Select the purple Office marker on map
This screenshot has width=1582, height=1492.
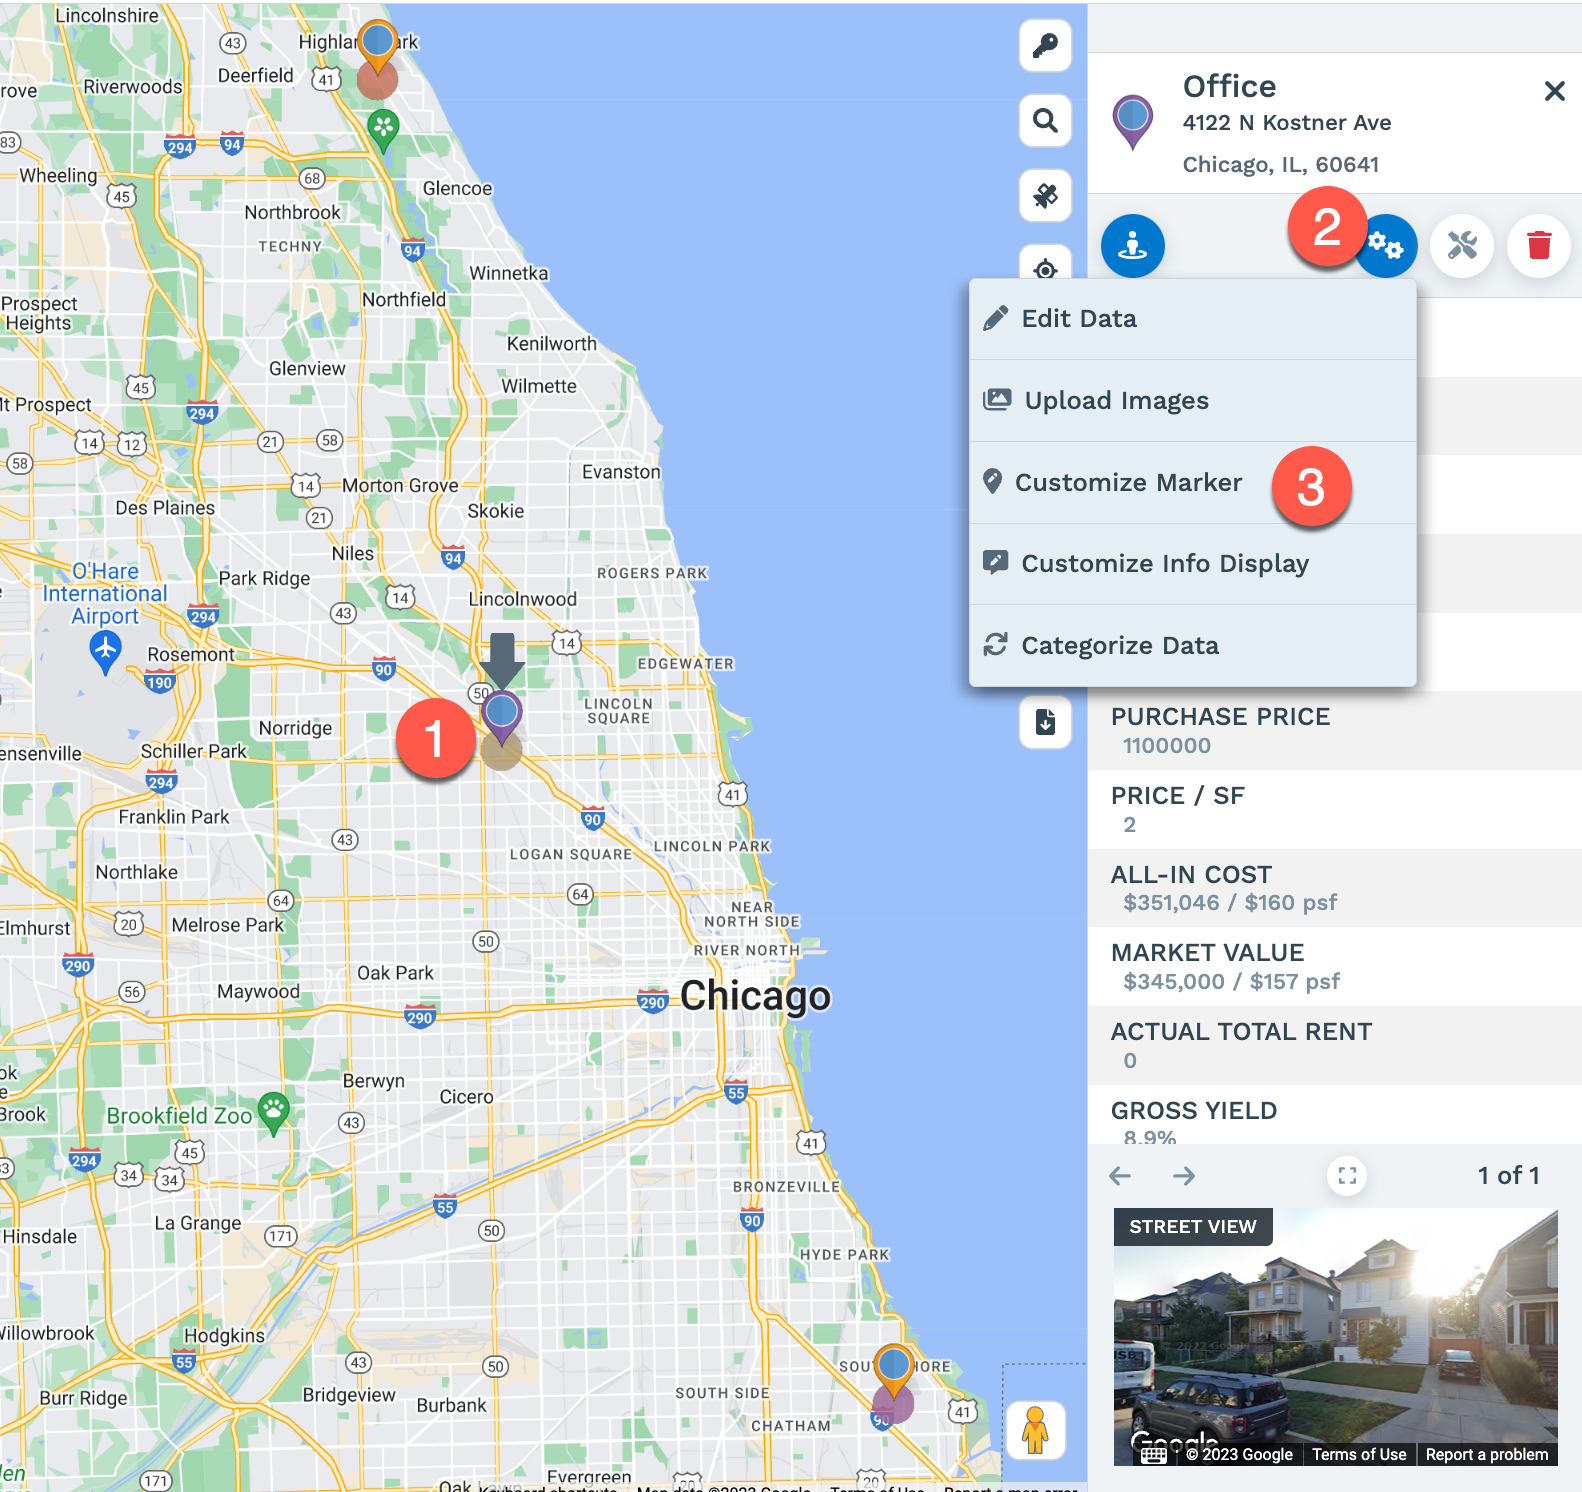pos(501,715)
